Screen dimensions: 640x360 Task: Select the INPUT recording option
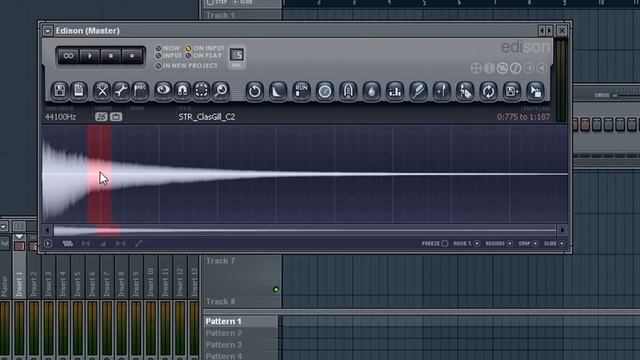[169, 56]
